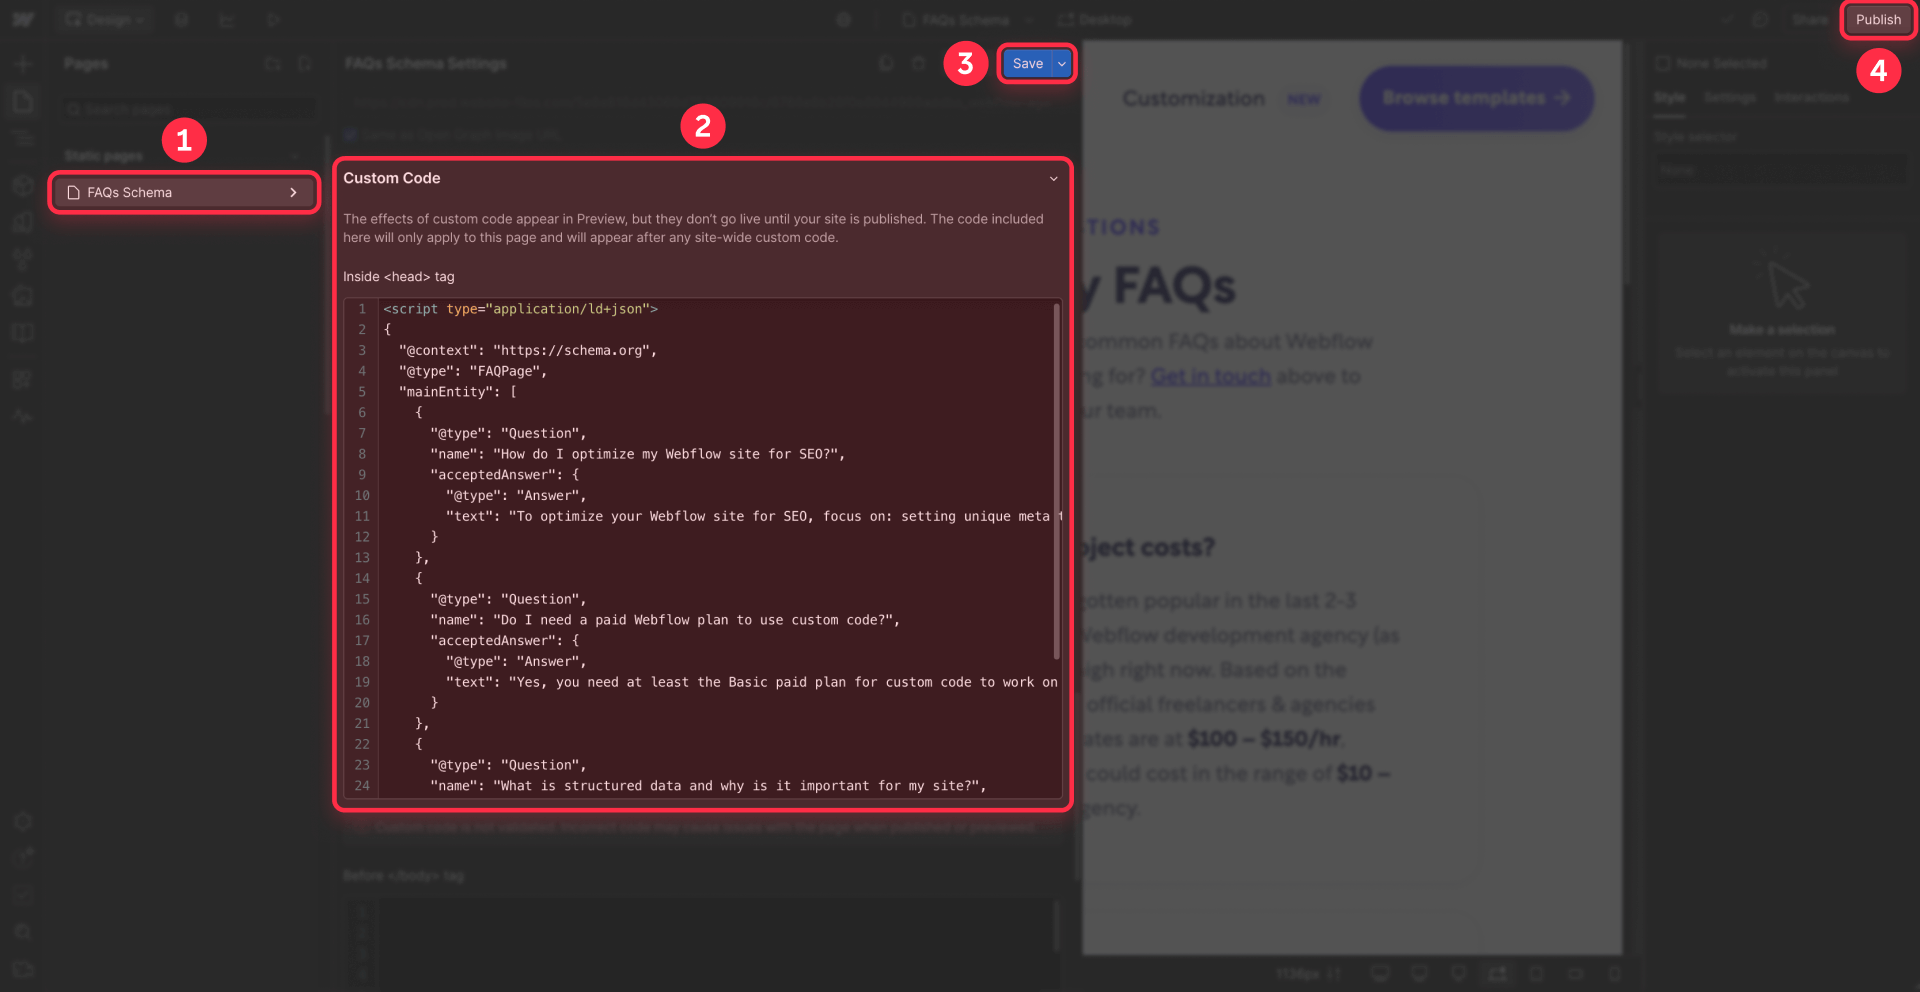This screenshot has width=1920, height=992.
Task: Click the Webflow logo
Action: tap(24, 19)
